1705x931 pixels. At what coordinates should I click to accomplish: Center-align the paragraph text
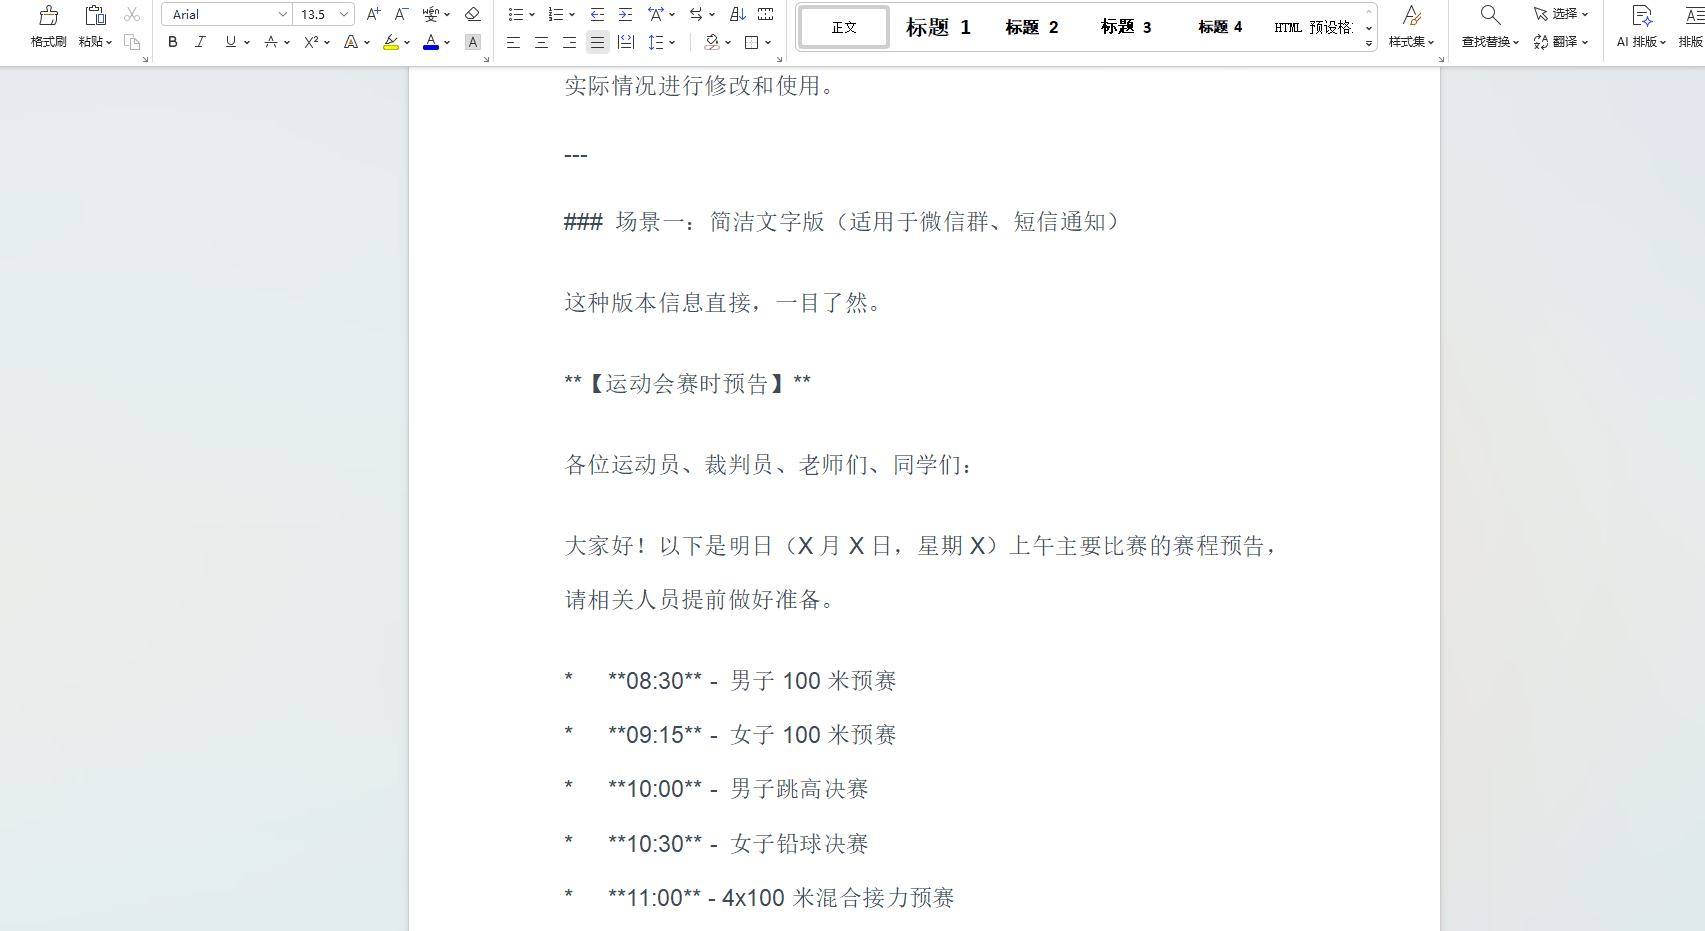click(x=541, y=42)
